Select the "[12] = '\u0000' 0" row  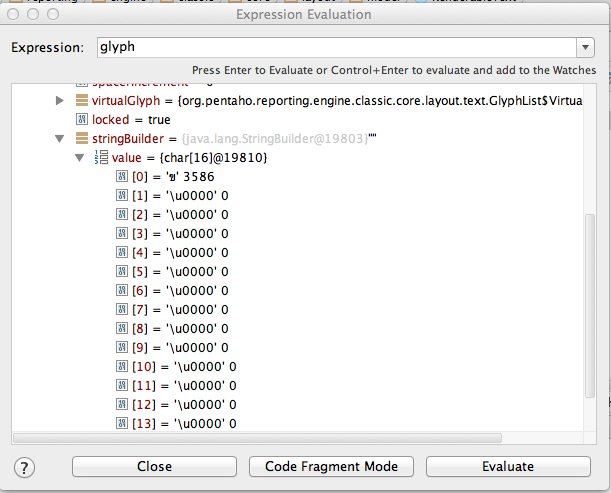click(184, 405)
